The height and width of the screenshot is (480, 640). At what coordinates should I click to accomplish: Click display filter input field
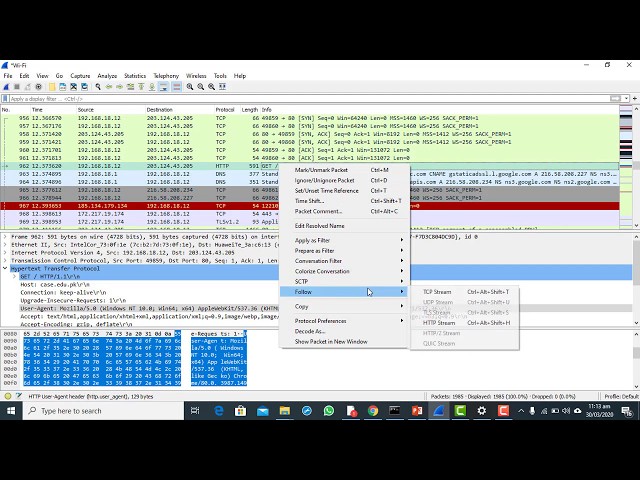[x=308, y=99]
